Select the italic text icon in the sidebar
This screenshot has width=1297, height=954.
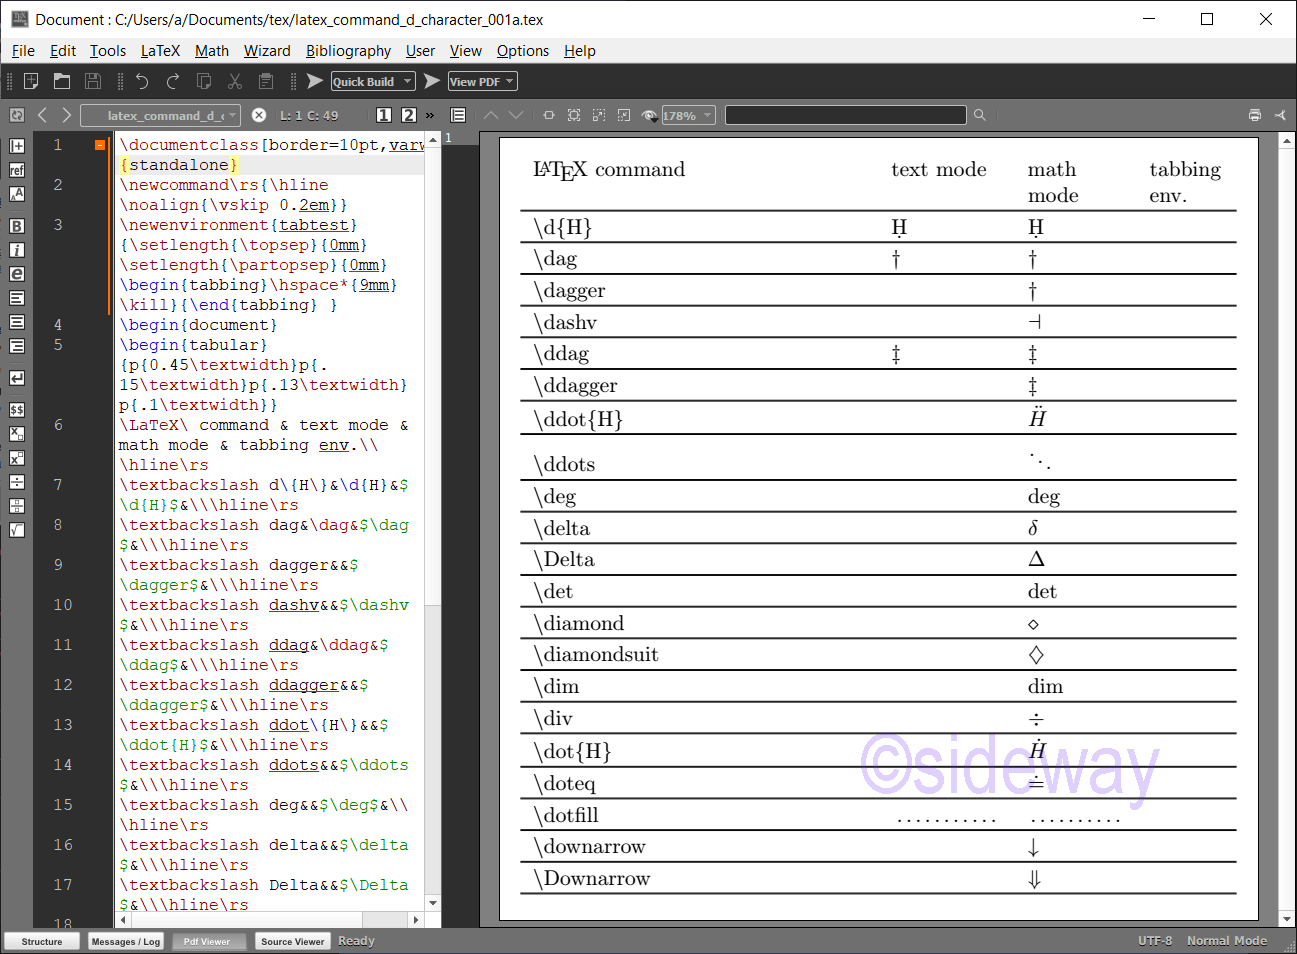(16, 250)
